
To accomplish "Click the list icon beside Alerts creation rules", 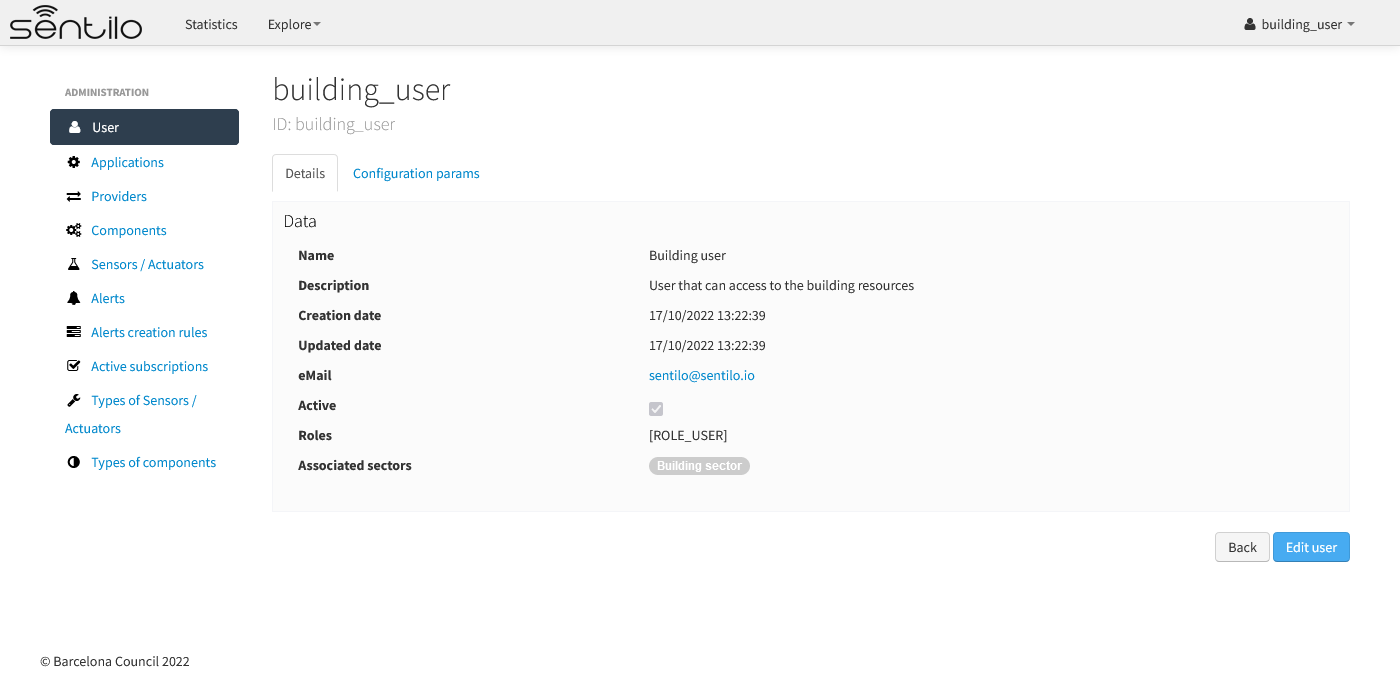I will point(73,332).
